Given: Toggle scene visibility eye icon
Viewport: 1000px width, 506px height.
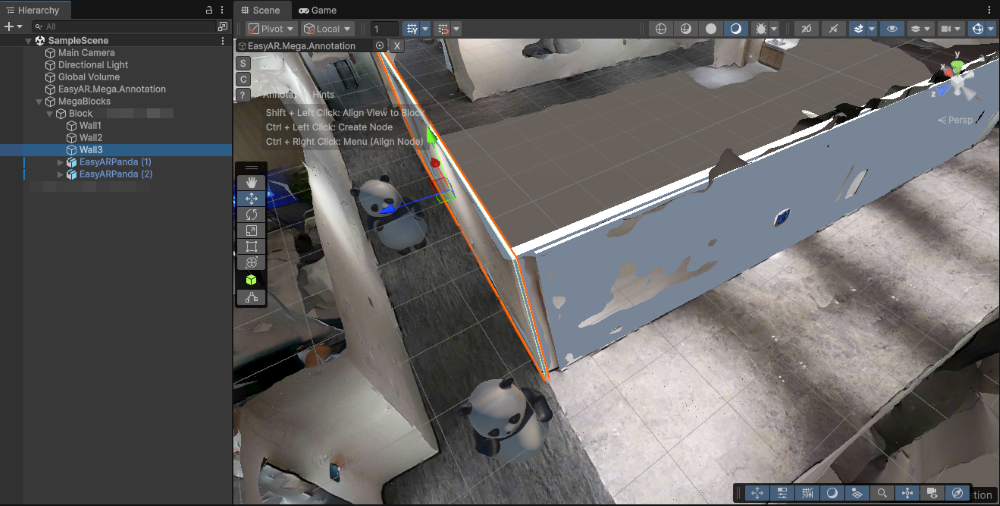Looking at the screenshot, I should click(892, 29).
